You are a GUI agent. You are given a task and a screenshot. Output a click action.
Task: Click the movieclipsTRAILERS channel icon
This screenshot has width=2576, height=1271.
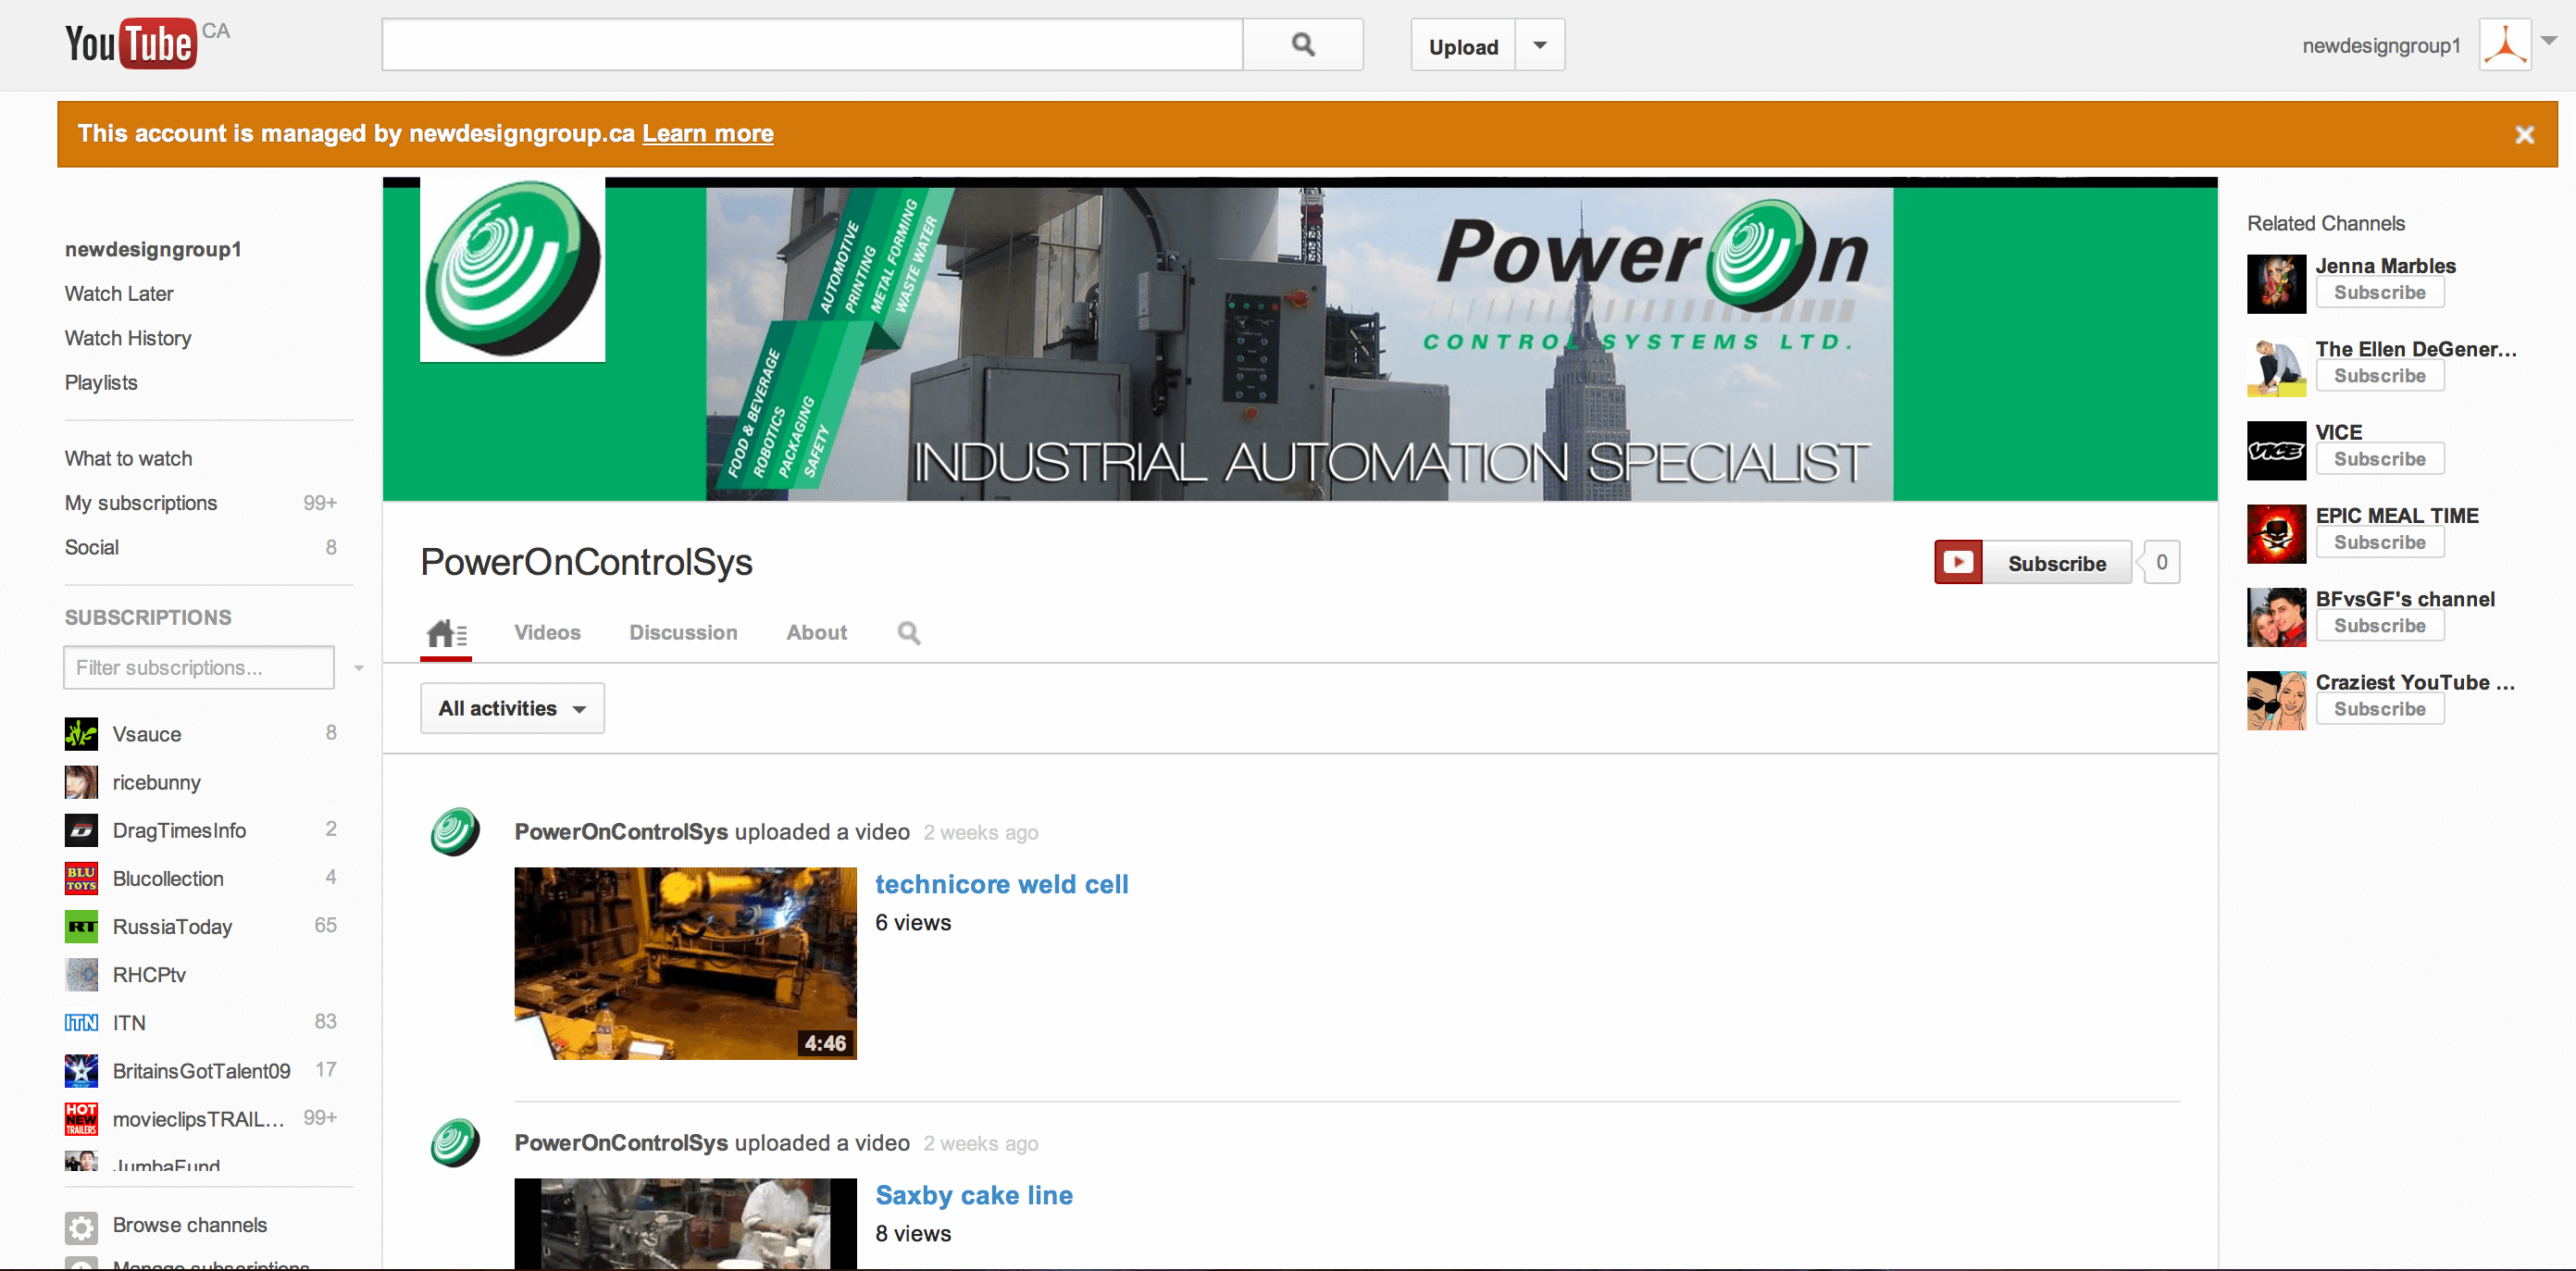pyautogui.click(x=81, y=1118)
